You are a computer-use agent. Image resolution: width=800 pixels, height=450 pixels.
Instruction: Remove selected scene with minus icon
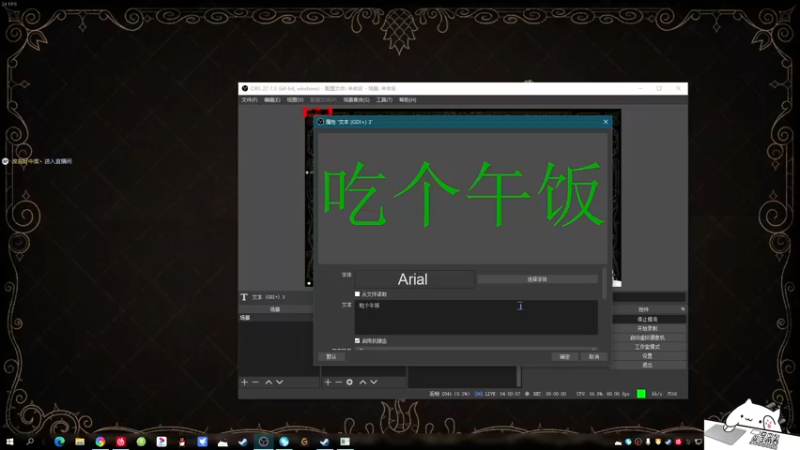[x=256, y=382]
